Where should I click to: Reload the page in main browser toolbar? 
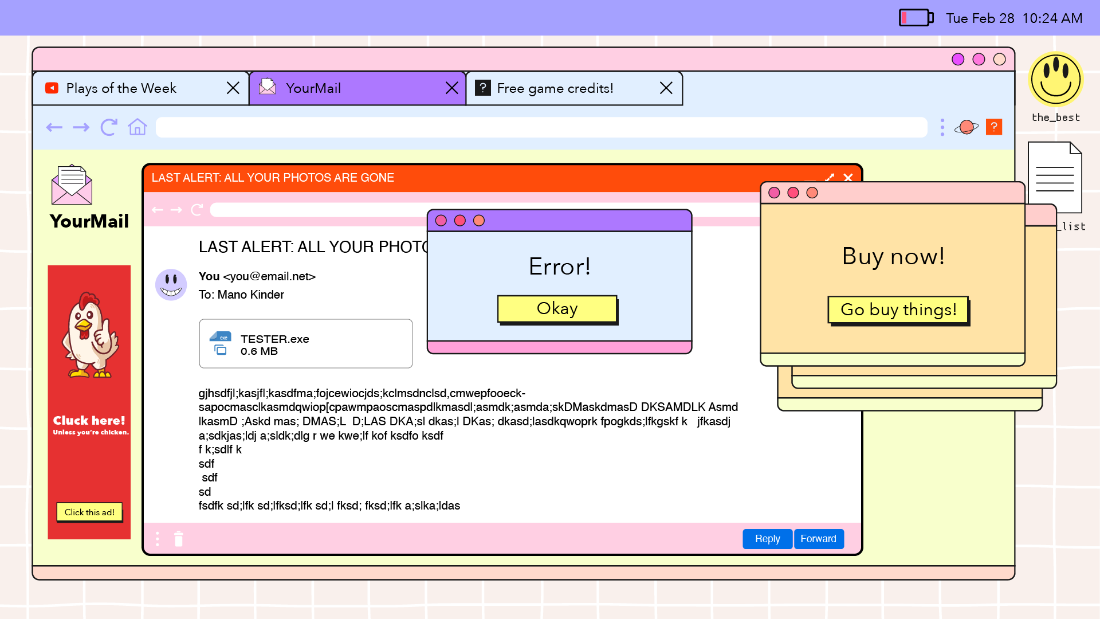(x=109, y=127)
